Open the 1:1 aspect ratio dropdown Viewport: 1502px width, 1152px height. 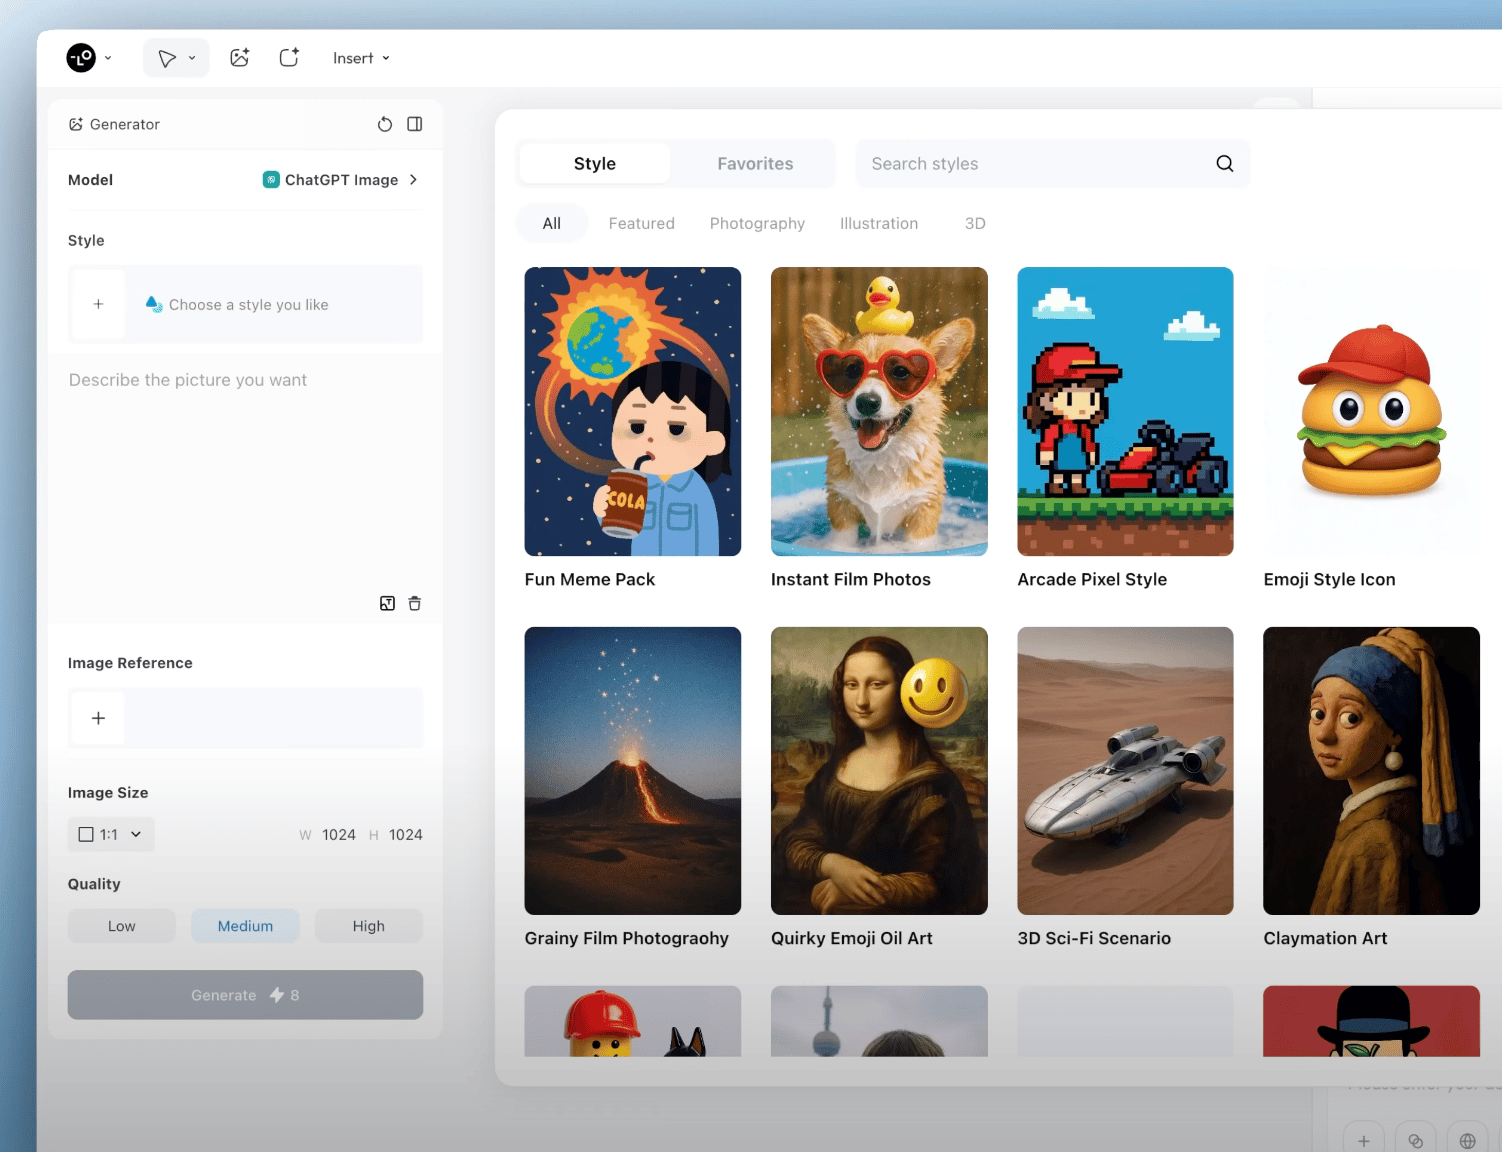point(111,834)
